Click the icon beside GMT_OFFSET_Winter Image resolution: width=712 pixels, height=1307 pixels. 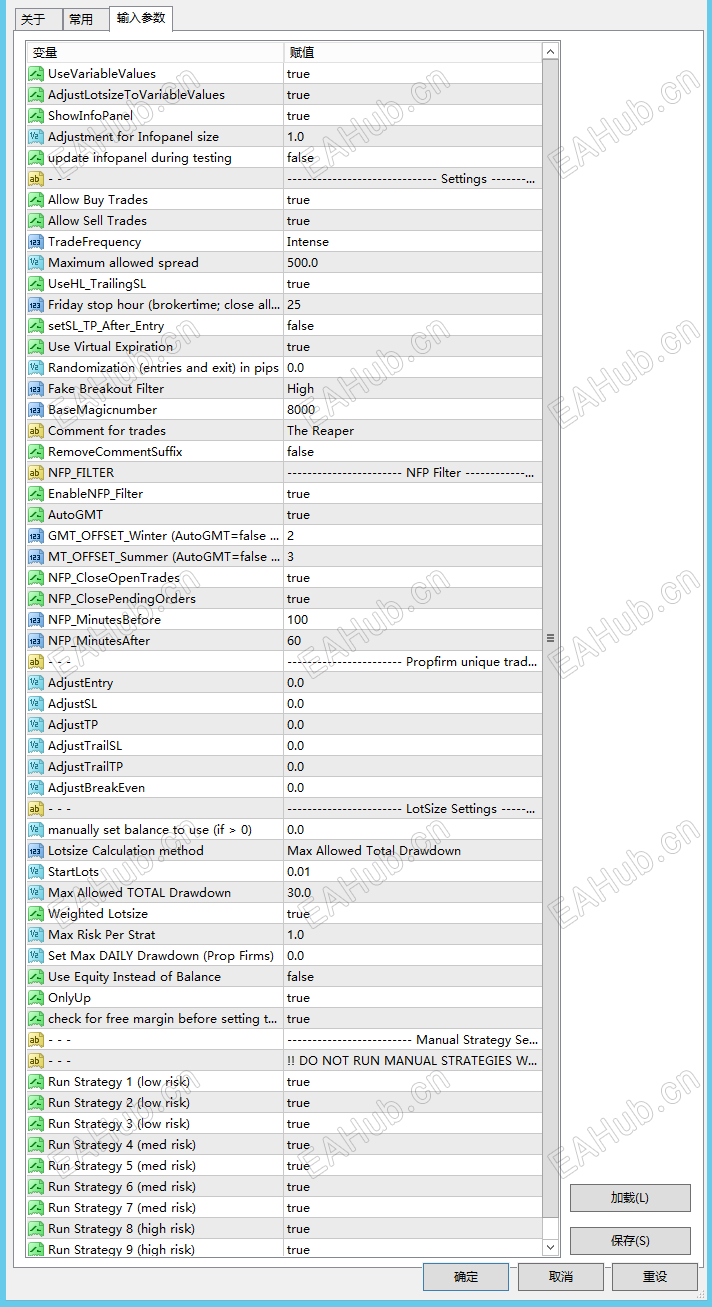point(36,536)
